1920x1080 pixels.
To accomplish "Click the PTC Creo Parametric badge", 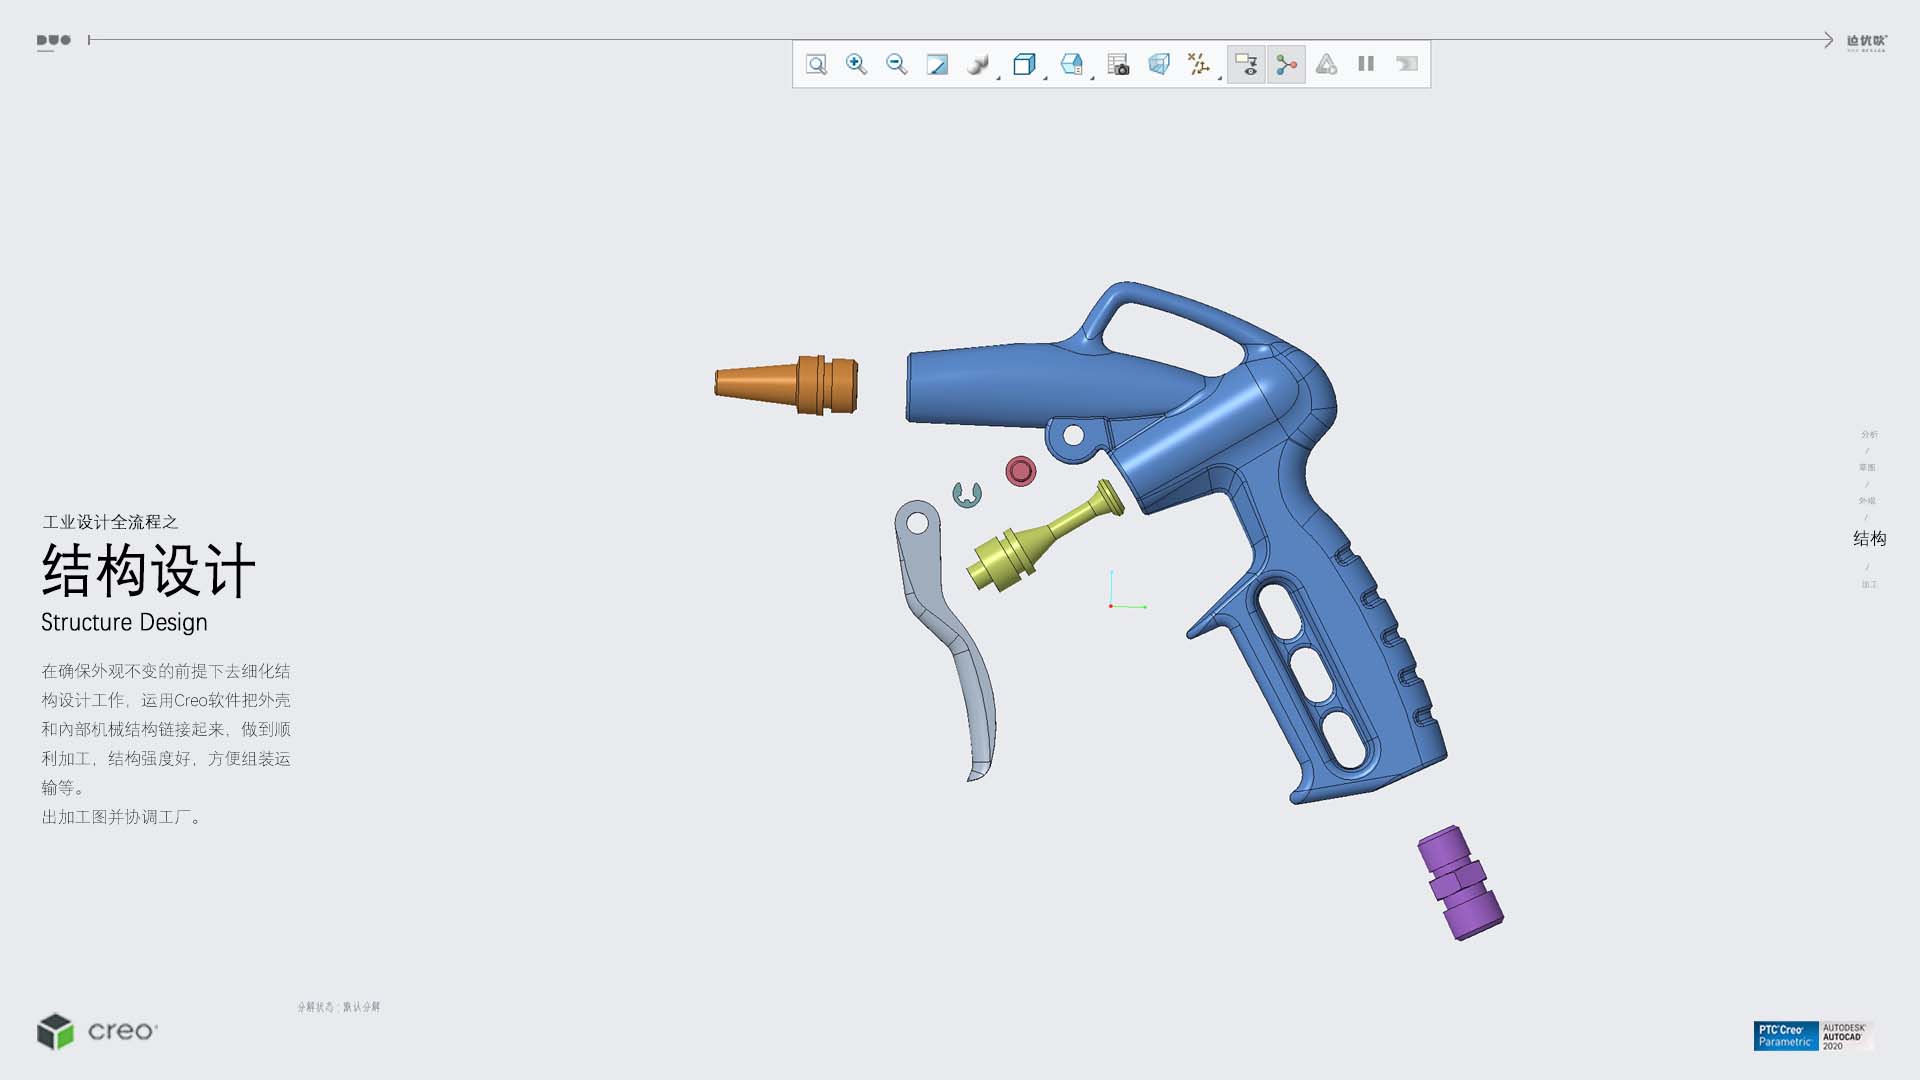I will (1785, 1036).
